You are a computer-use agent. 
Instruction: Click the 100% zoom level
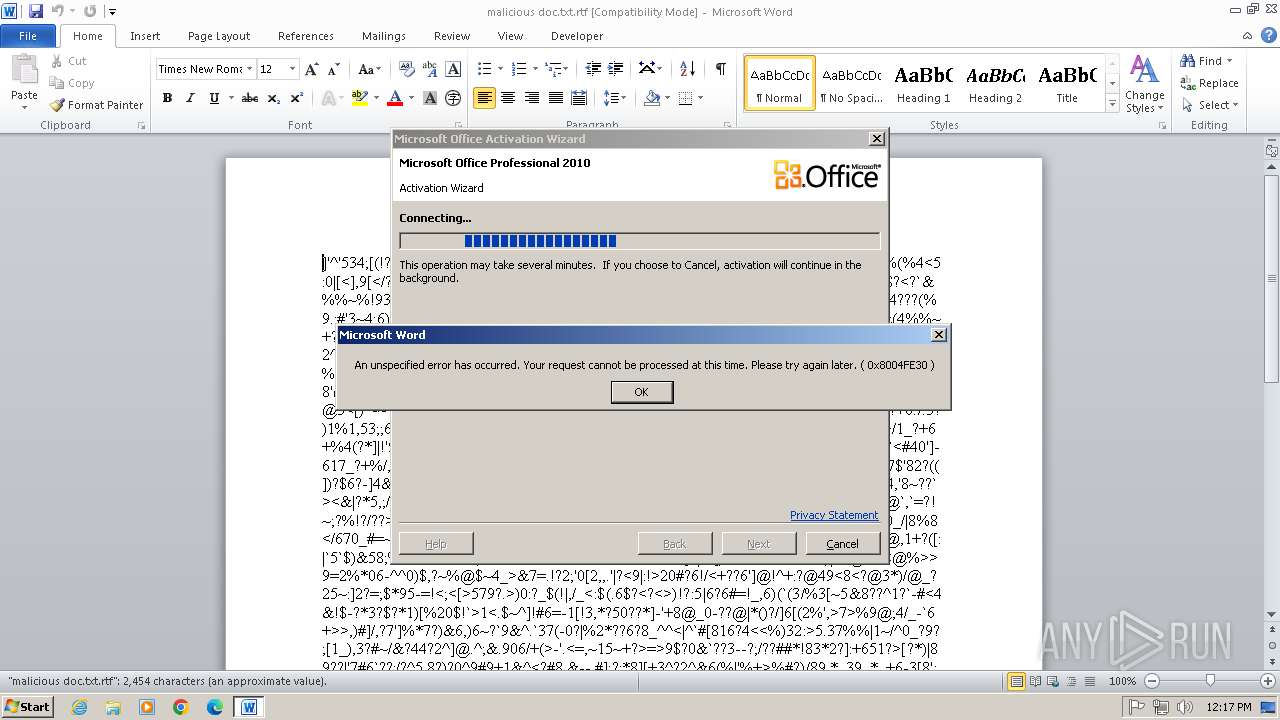pos(1122,681)
